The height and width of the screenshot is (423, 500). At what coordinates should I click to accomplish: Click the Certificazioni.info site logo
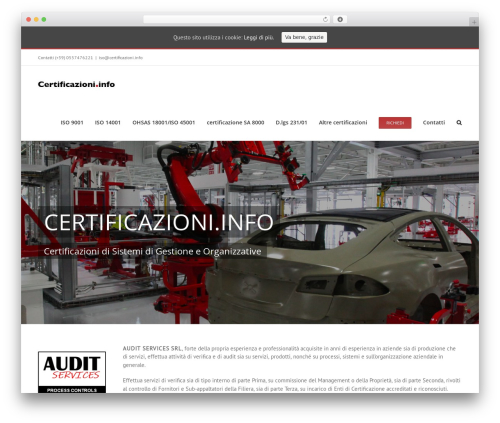pos(76,84)
